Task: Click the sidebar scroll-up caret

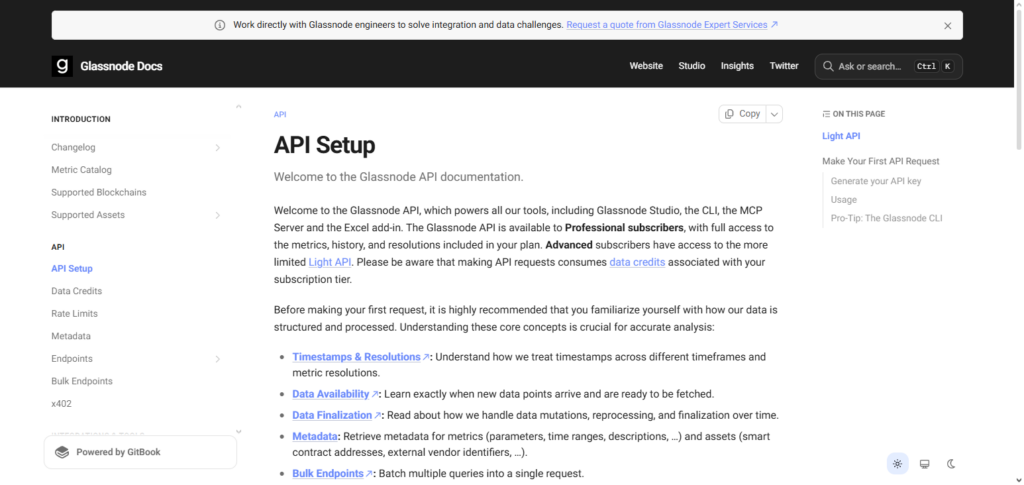Action: pyautogui.click(x=238, y=106)
